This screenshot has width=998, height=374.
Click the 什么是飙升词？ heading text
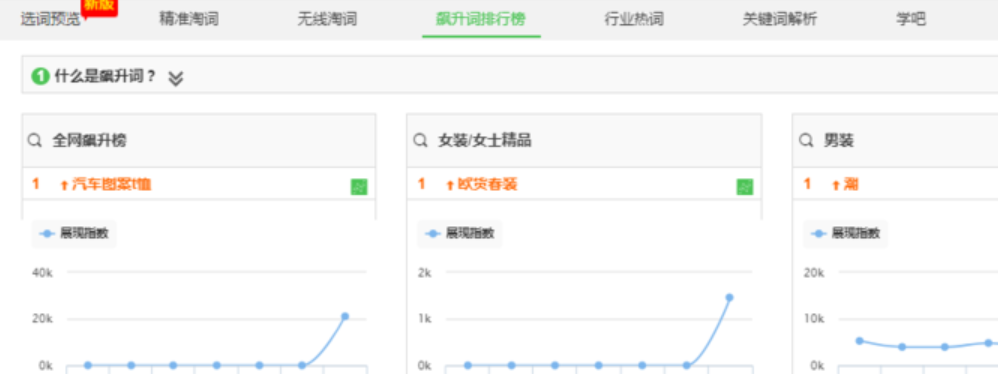(105, 77)
